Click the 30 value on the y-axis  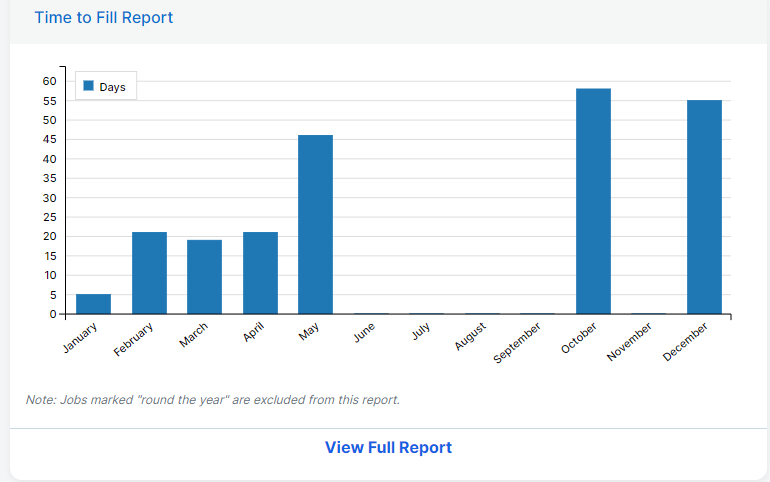[x=49, y=198]
